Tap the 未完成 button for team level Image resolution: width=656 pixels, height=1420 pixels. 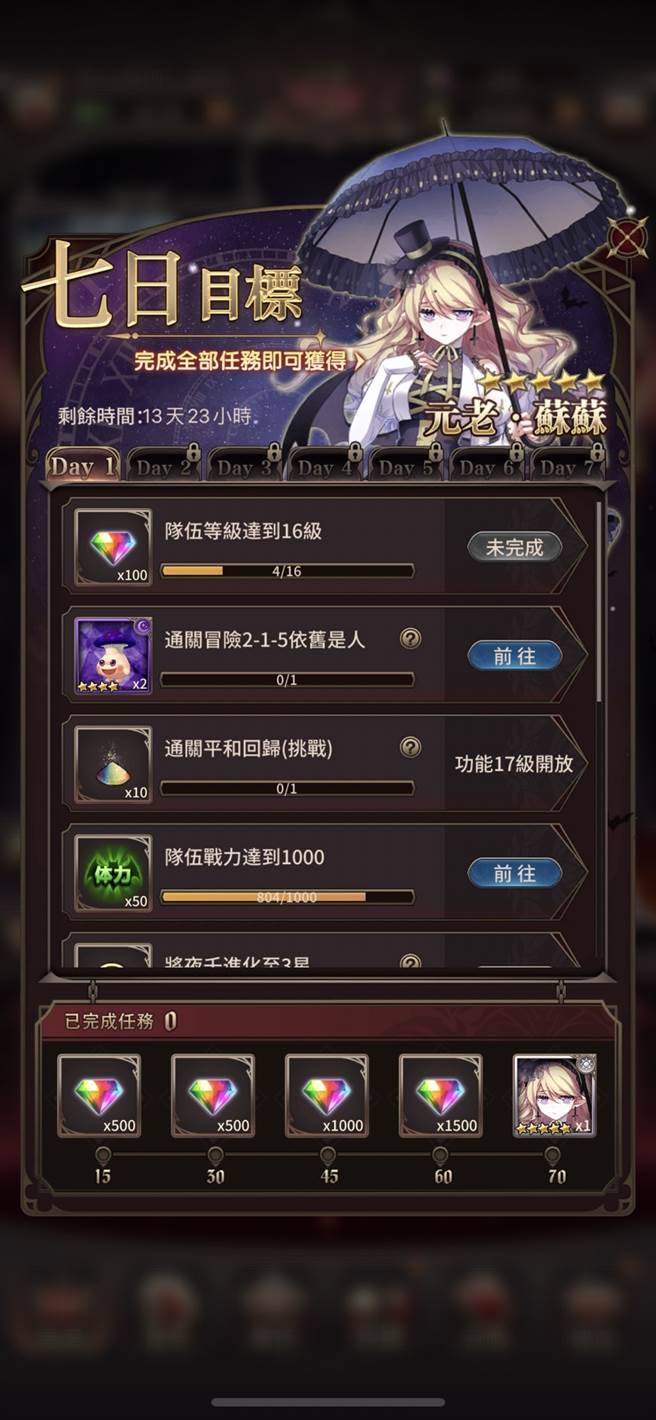[515, 547]
